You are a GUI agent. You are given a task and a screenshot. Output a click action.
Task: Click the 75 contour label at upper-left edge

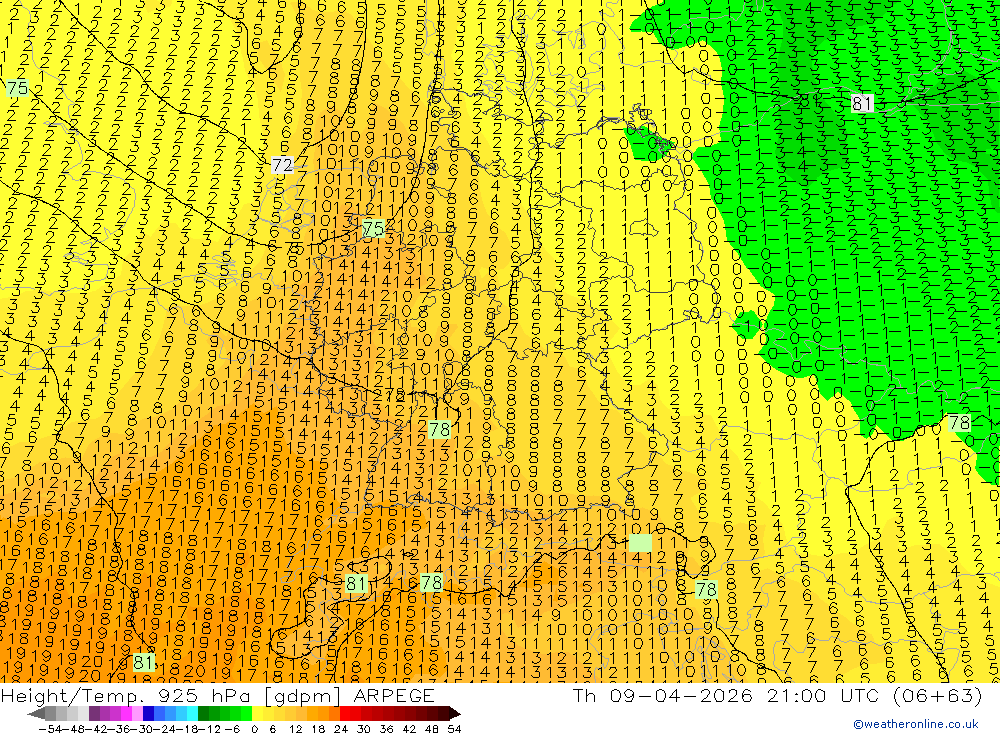17,88
